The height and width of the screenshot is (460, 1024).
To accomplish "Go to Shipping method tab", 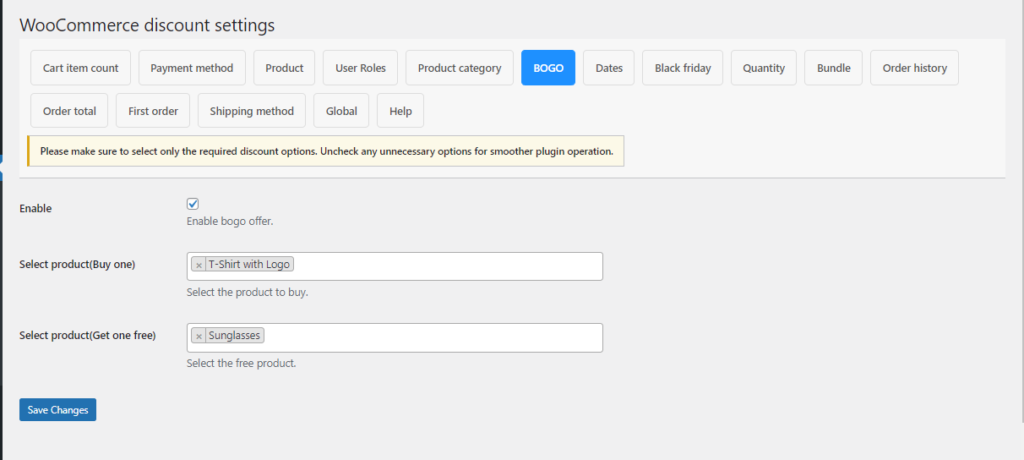I will tap(251, 110).
